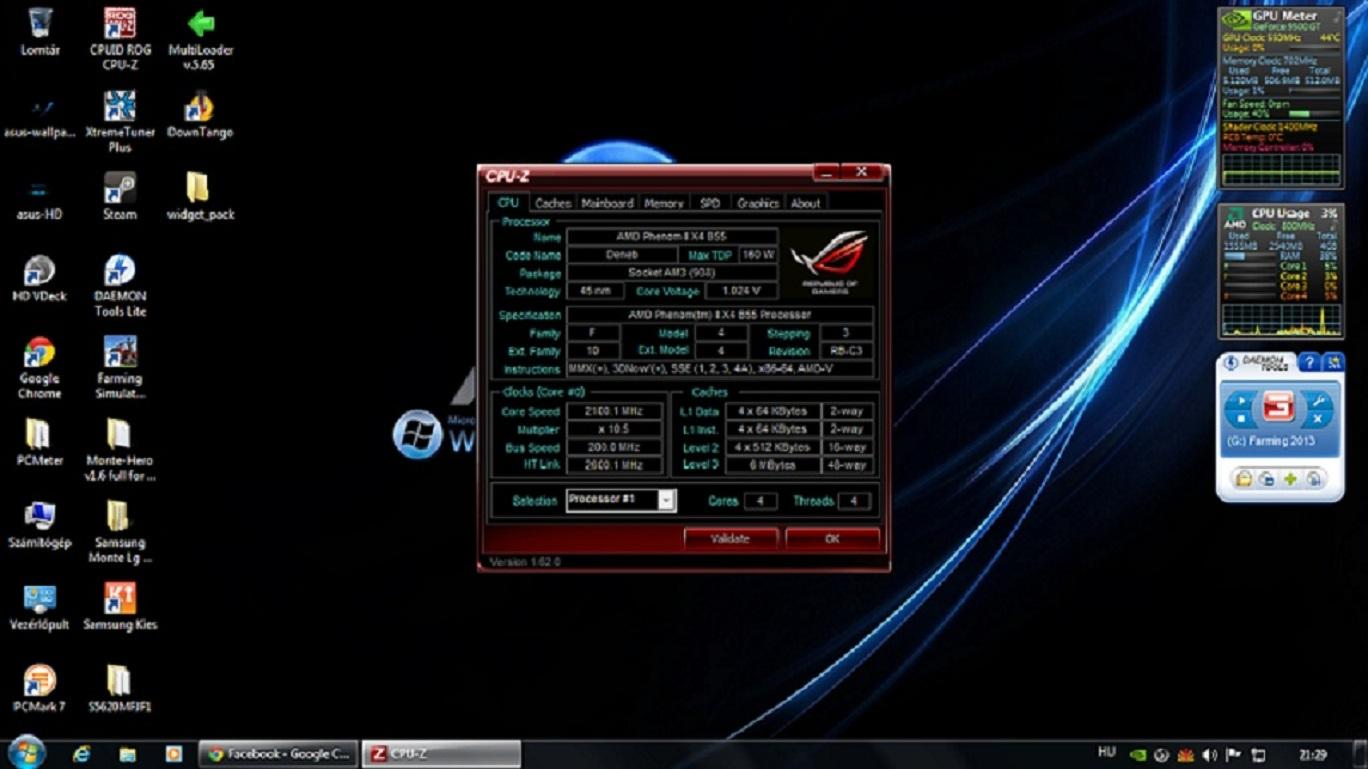The image size is (1368, 769).
Task: Open the Graphics tab
Action: pos(757,203)
